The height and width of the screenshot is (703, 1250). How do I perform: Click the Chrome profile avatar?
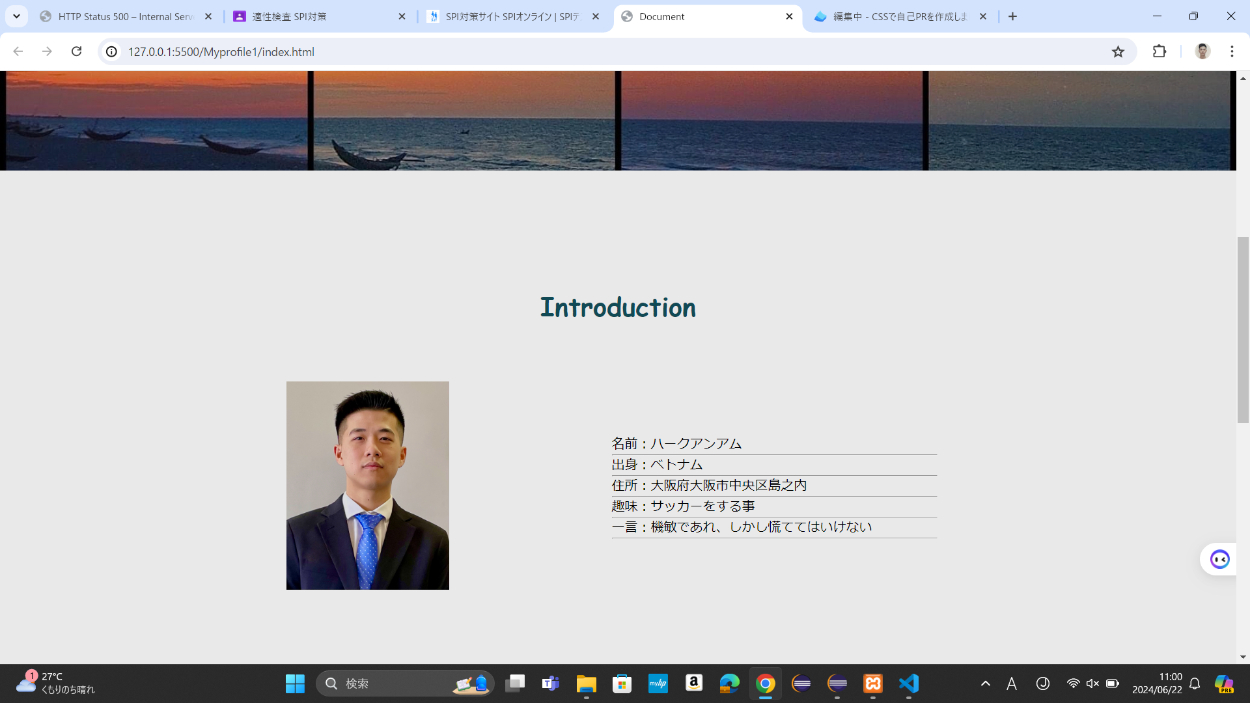(1202, 51)
